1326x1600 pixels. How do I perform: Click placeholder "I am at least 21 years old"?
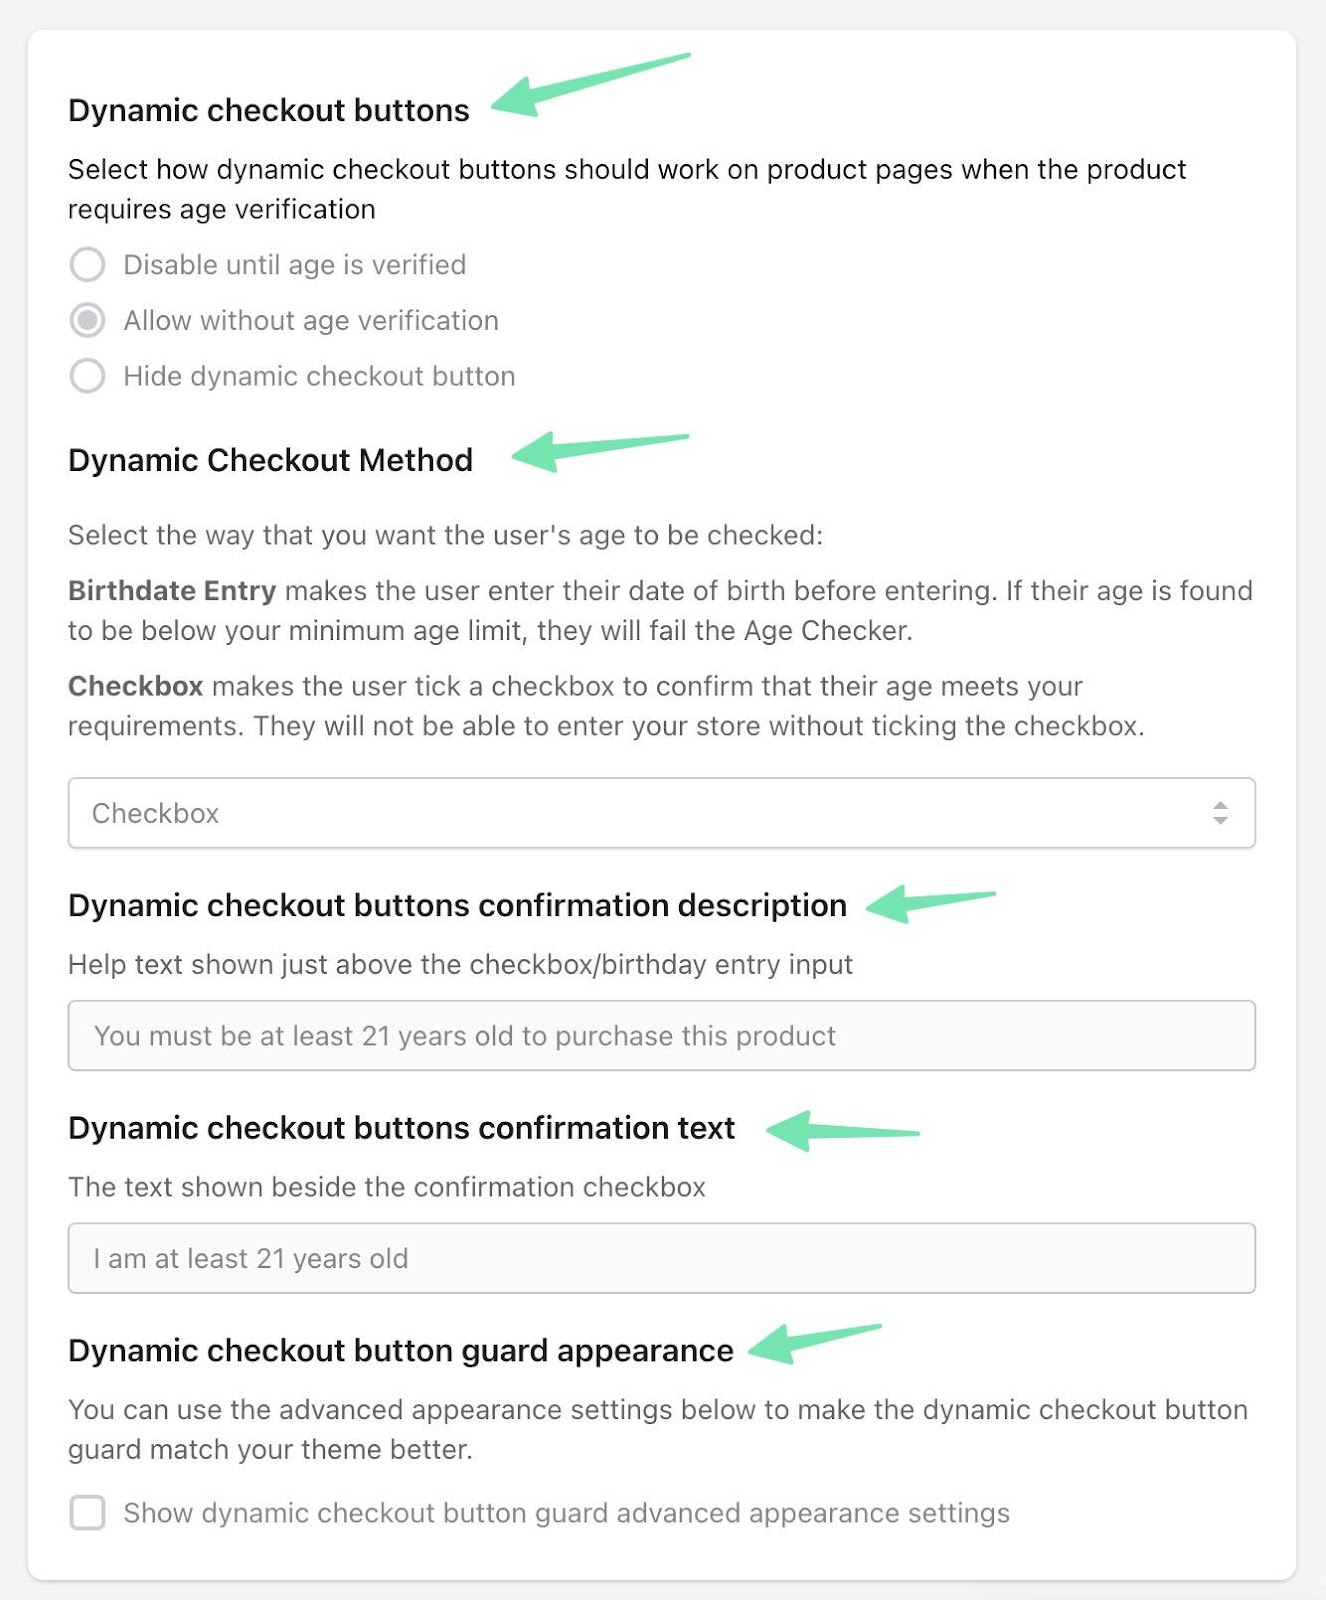250,1258
